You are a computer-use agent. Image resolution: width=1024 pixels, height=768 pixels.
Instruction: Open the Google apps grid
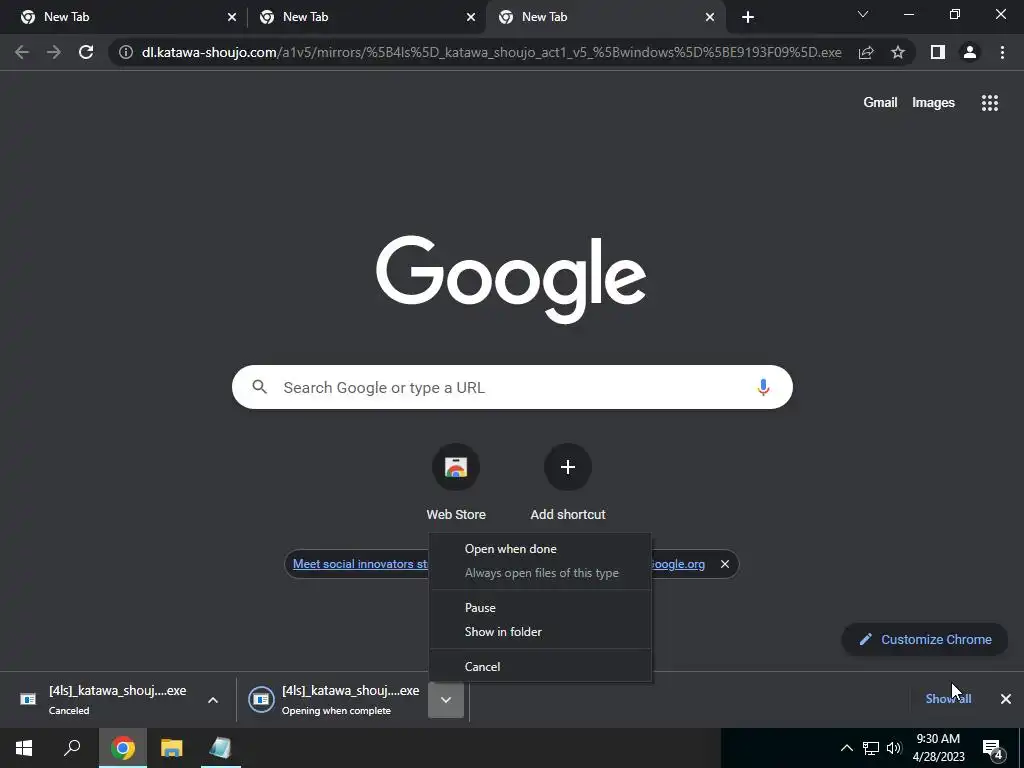tap(990, 103)
